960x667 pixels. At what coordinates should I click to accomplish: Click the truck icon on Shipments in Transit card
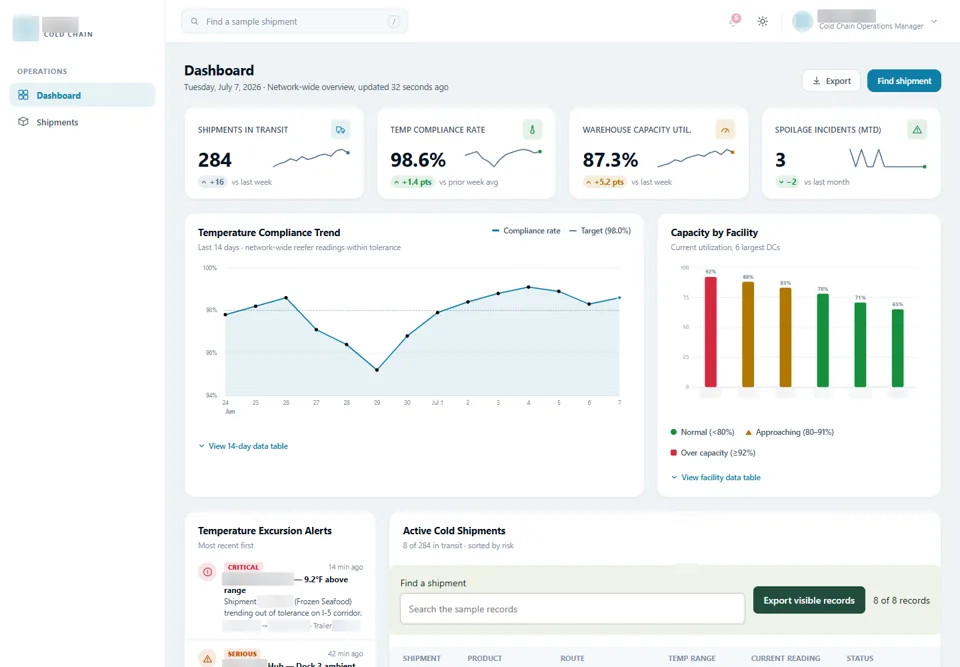coord(340,130)
